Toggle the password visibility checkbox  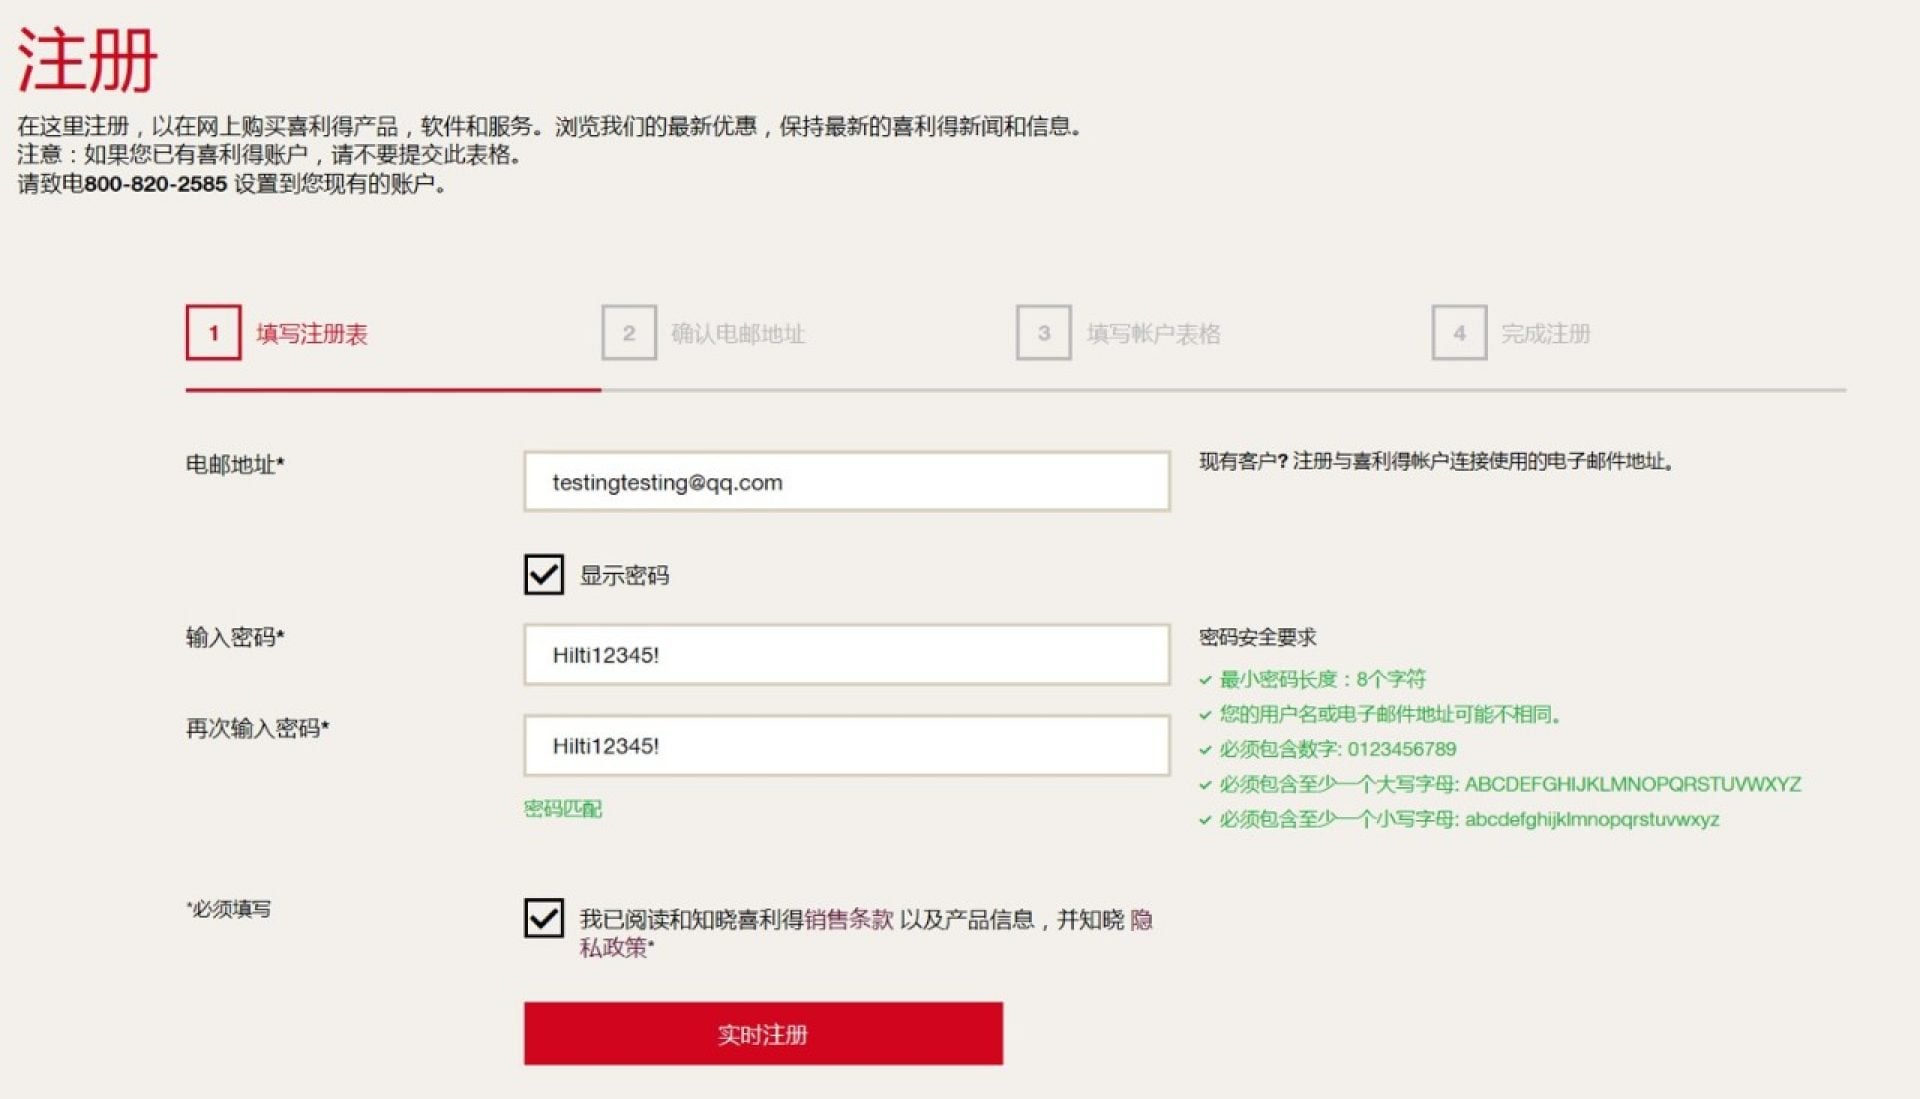pos(543,575)
